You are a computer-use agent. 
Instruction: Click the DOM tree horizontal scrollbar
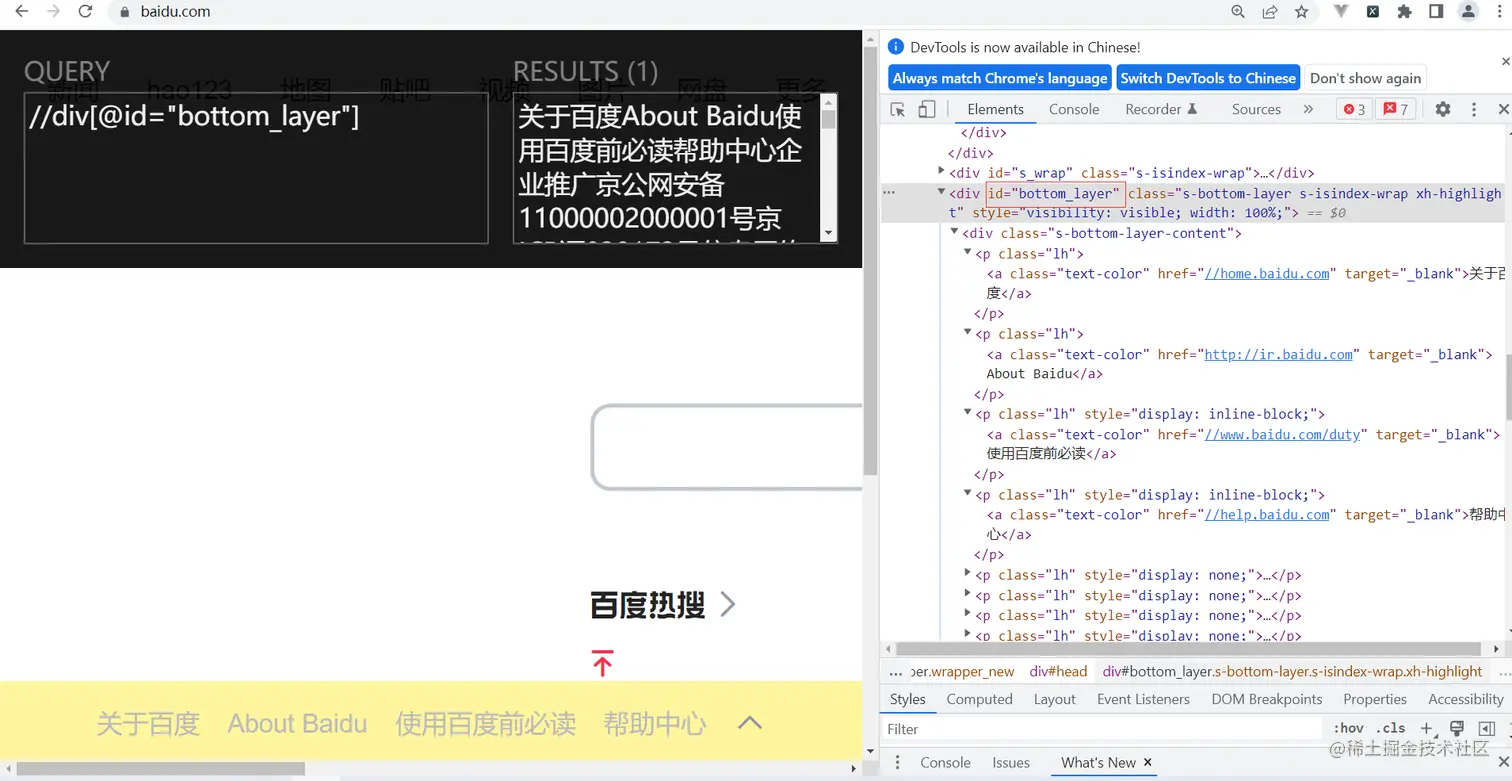[x=1188, y=648]
